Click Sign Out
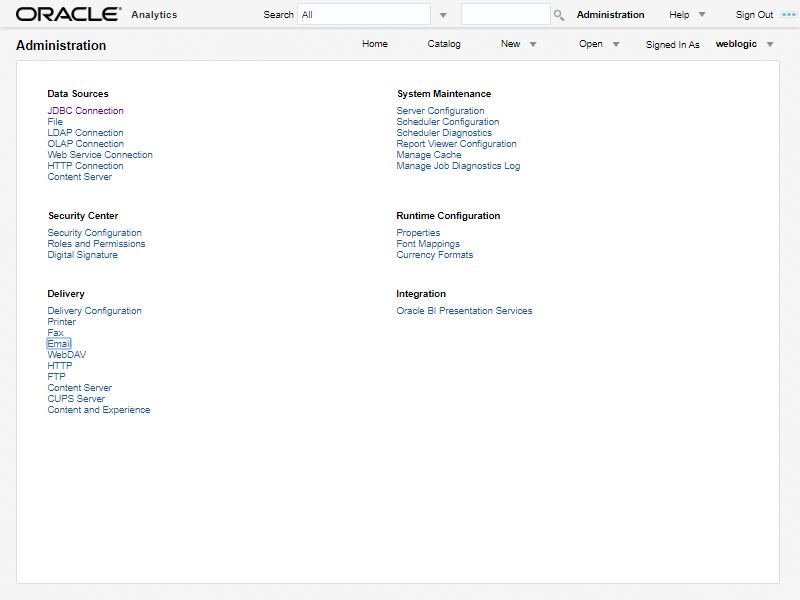800x600 pixels. 754,15
